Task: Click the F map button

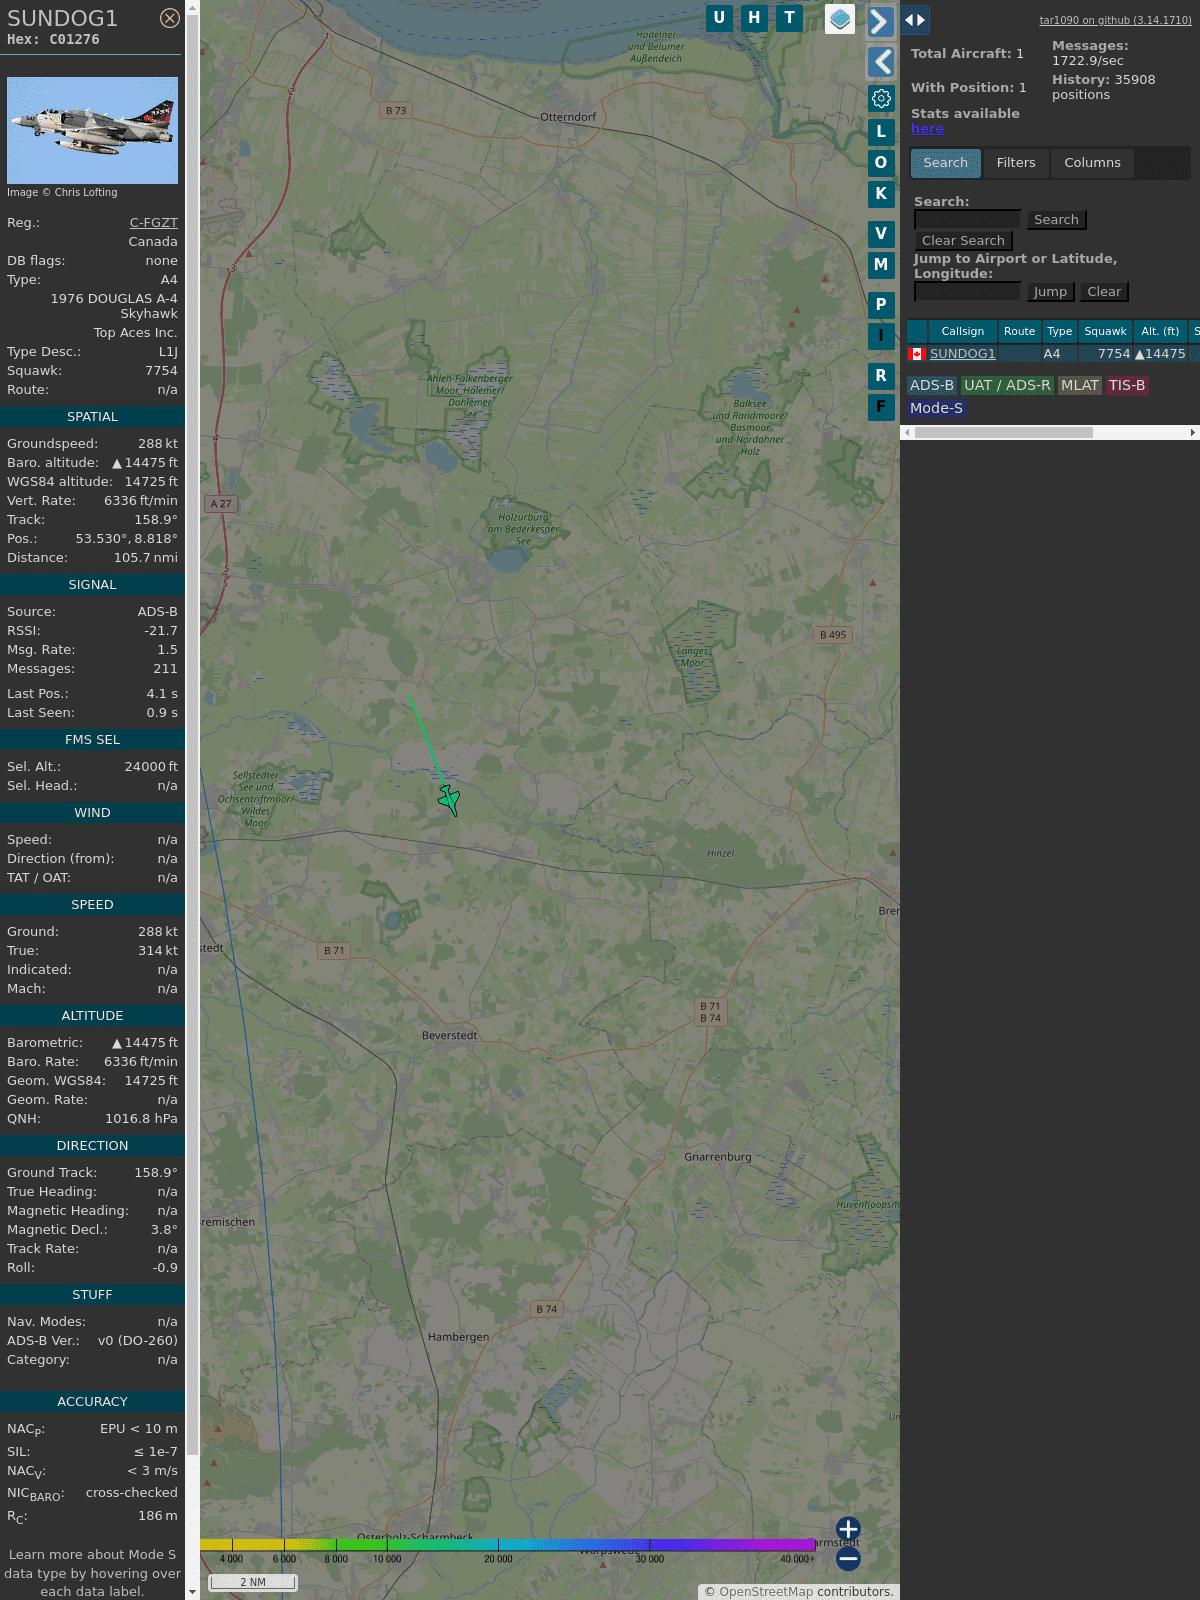Action: [x=881, y=407]
